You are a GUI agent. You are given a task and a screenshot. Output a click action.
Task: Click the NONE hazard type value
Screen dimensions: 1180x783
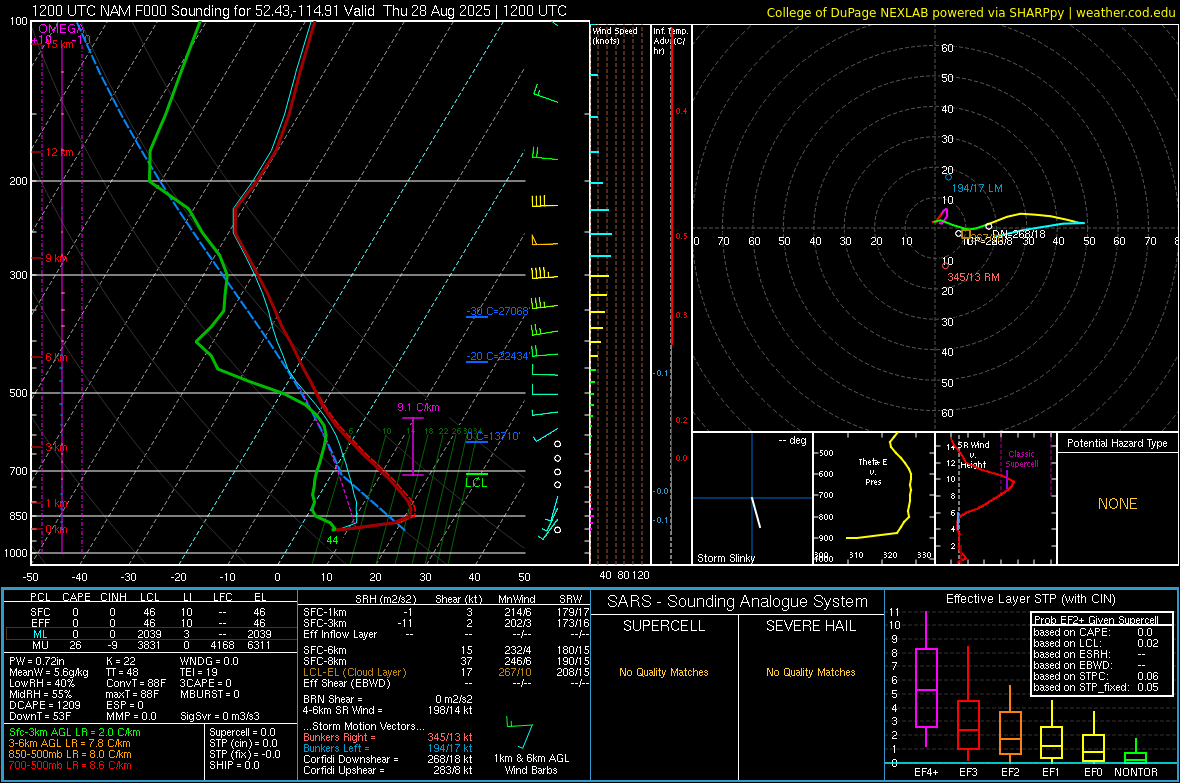[1117, 504]
